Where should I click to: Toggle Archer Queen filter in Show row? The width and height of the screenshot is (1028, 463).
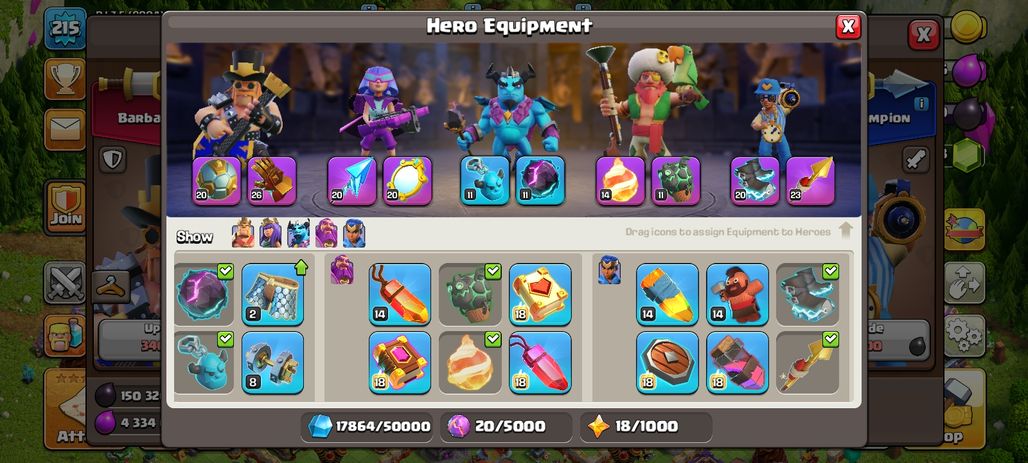(x=270, y=233)
